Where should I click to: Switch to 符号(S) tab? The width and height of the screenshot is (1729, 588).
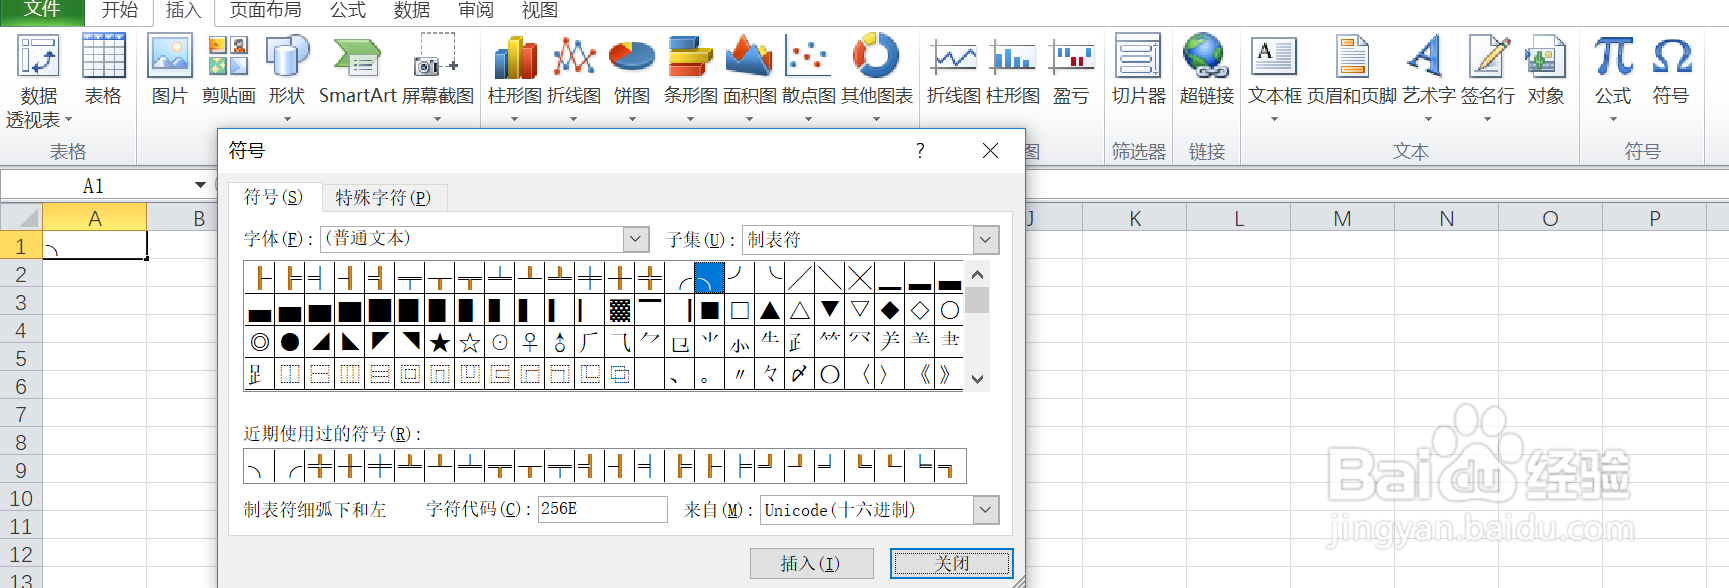[273, 197]
